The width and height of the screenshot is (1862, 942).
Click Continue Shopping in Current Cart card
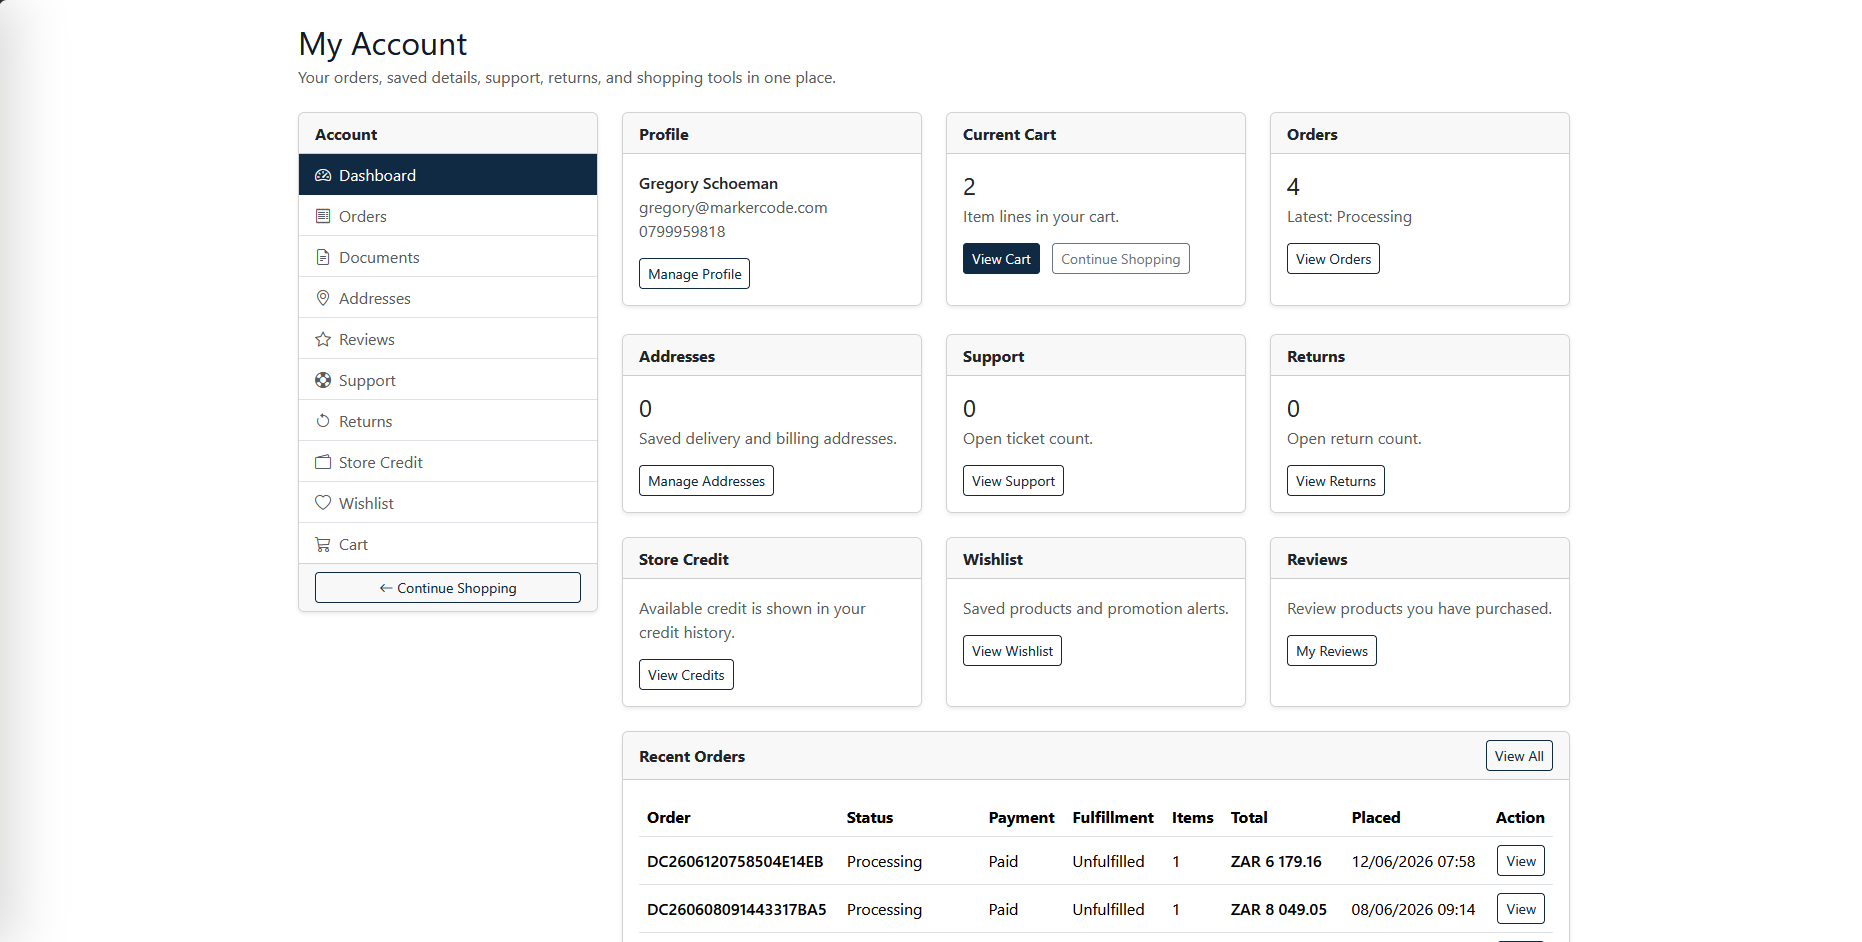tap(1120, 259)
